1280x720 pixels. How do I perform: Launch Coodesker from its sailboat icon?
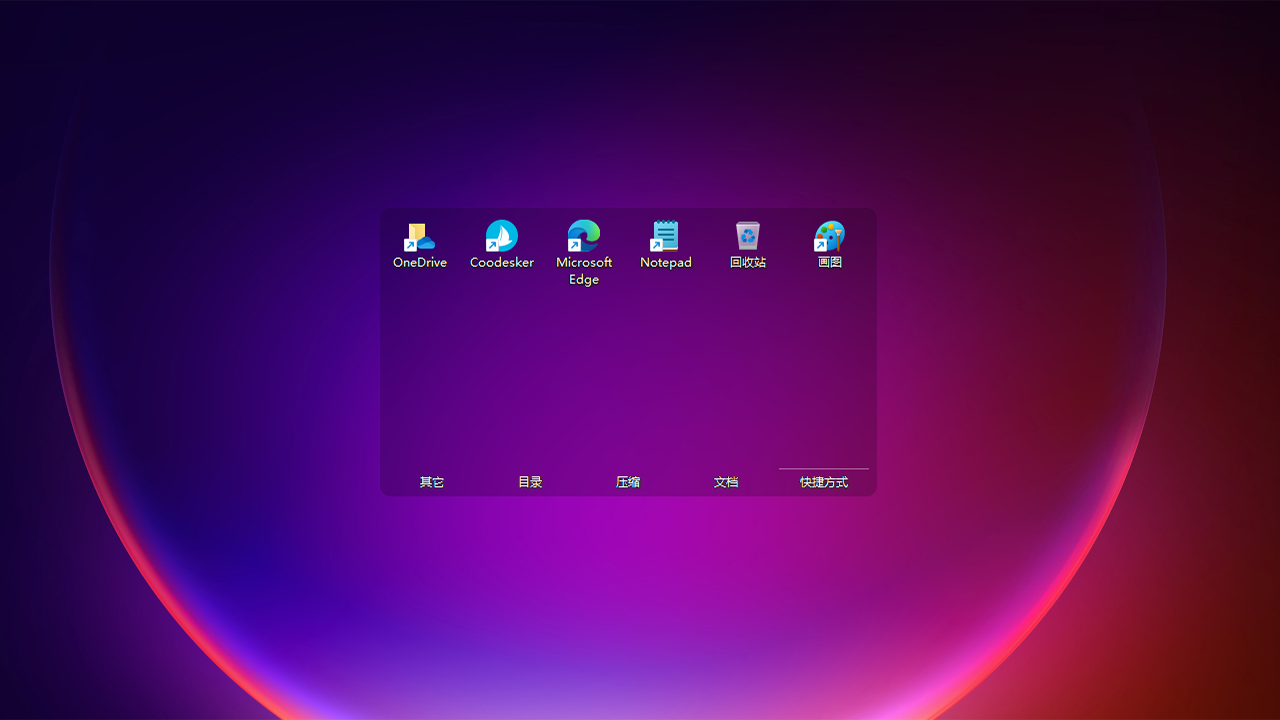[502, 237]
